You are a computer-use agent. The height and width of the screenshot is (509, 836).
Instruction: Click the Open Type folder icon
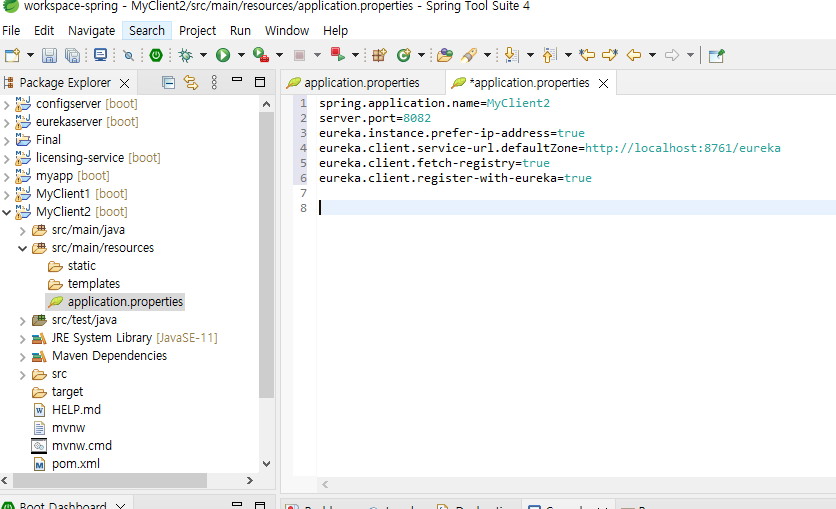(x=444, y=55)
